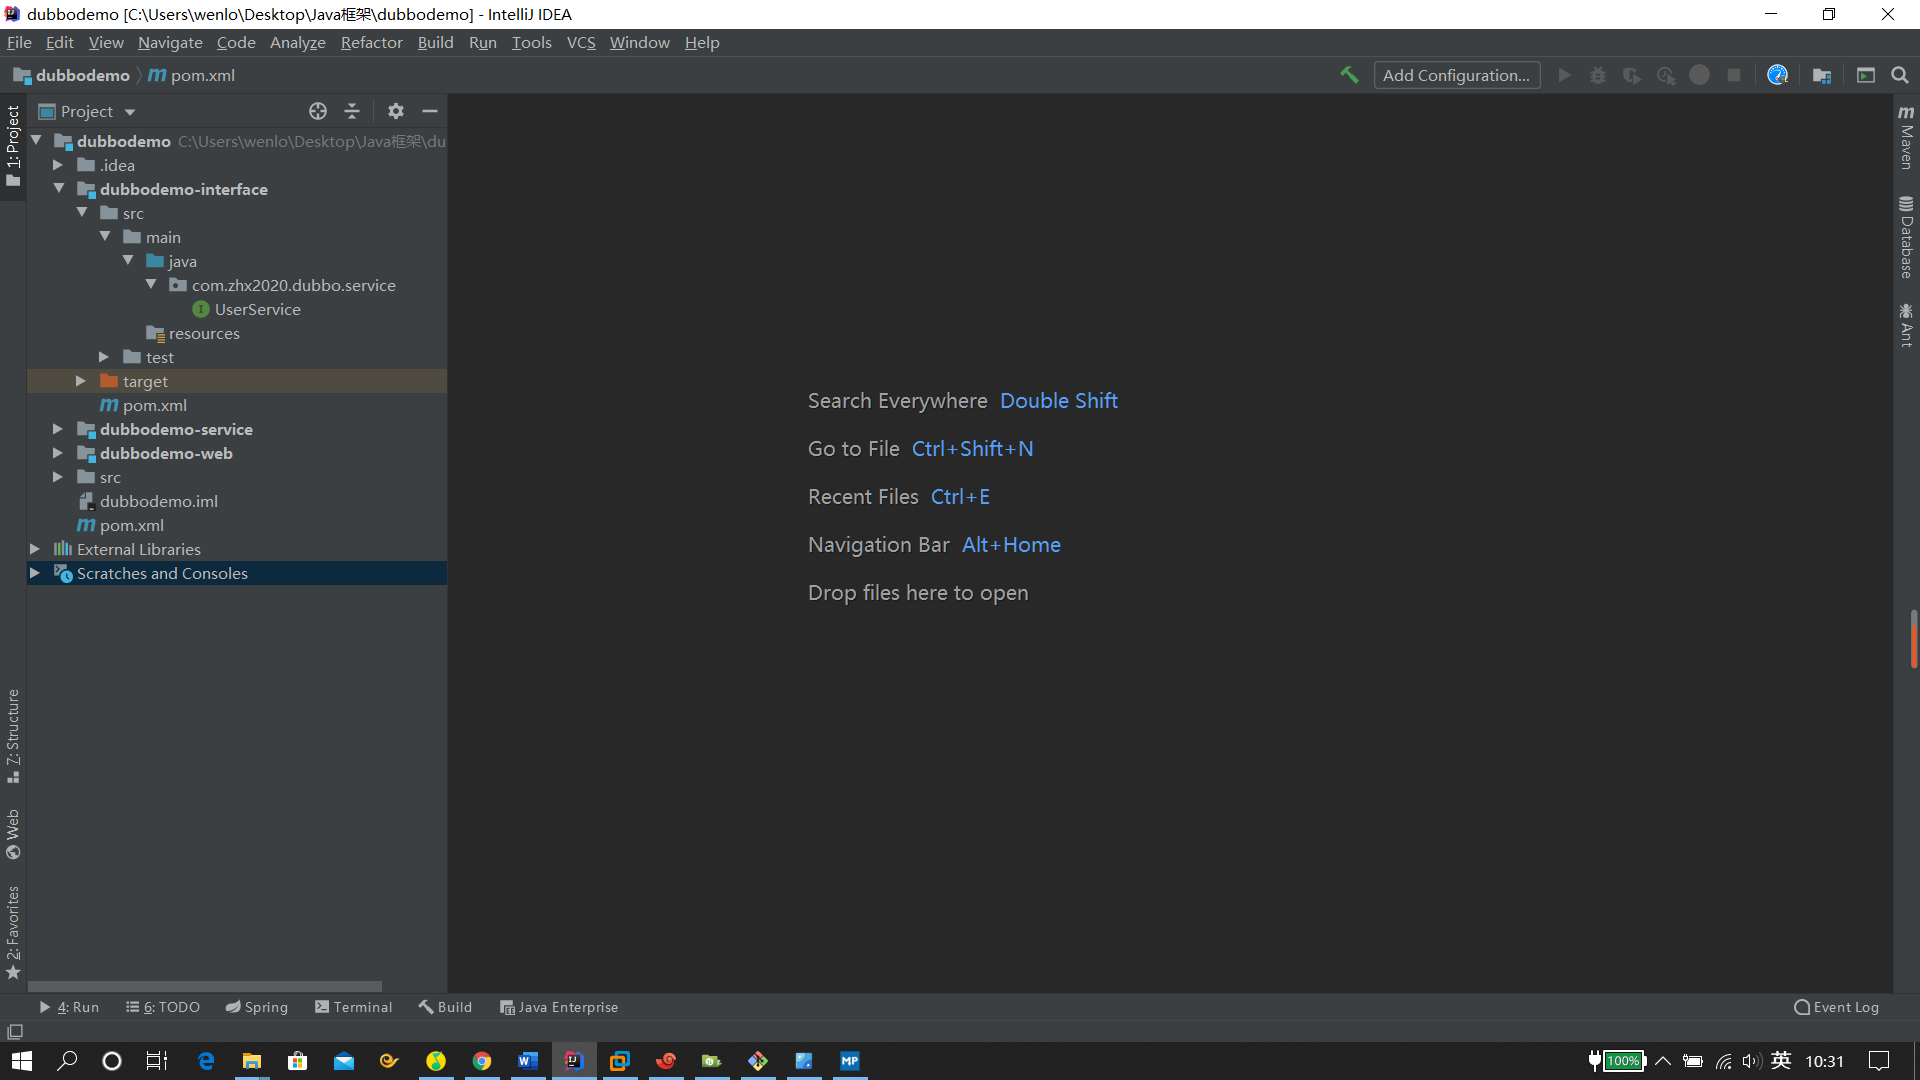Open the Event Log
1920x1080 pixels.
(x=1836, y=1007)
